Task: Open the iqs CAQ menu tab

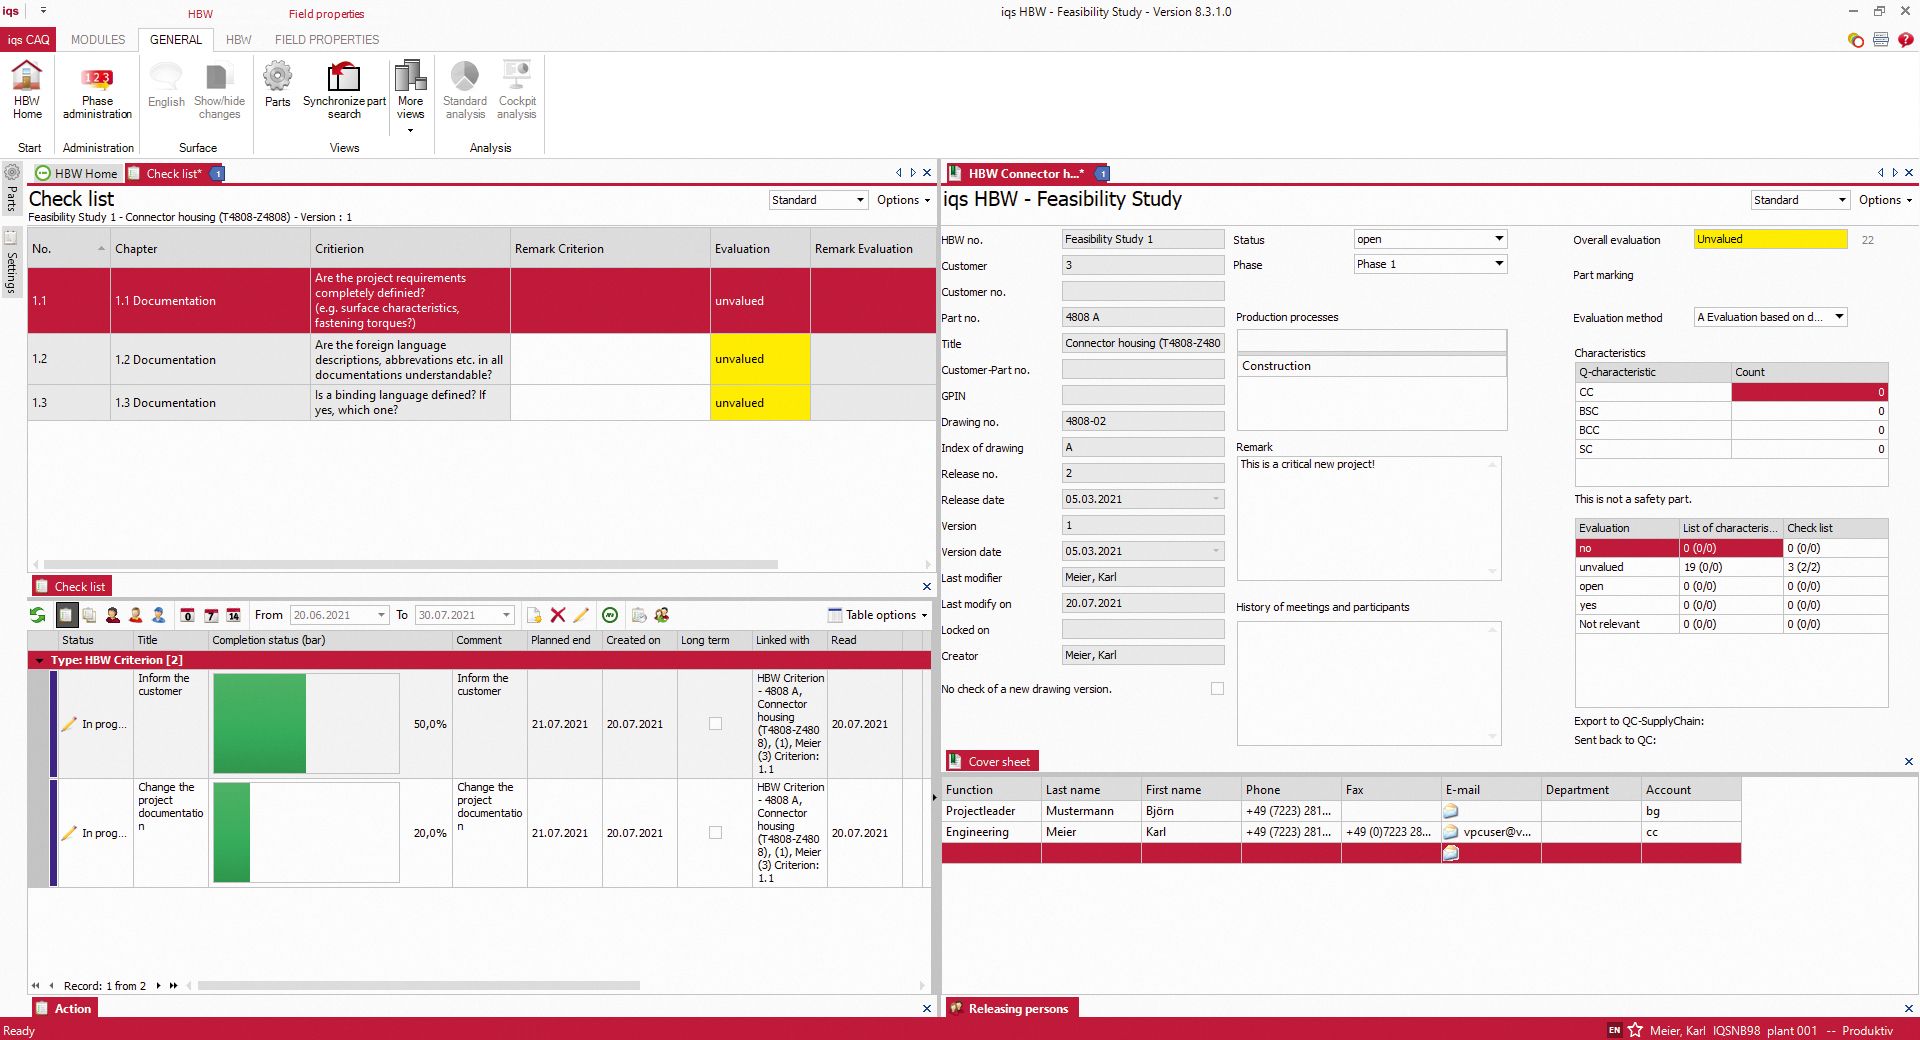Action: [x=28, y=40]
